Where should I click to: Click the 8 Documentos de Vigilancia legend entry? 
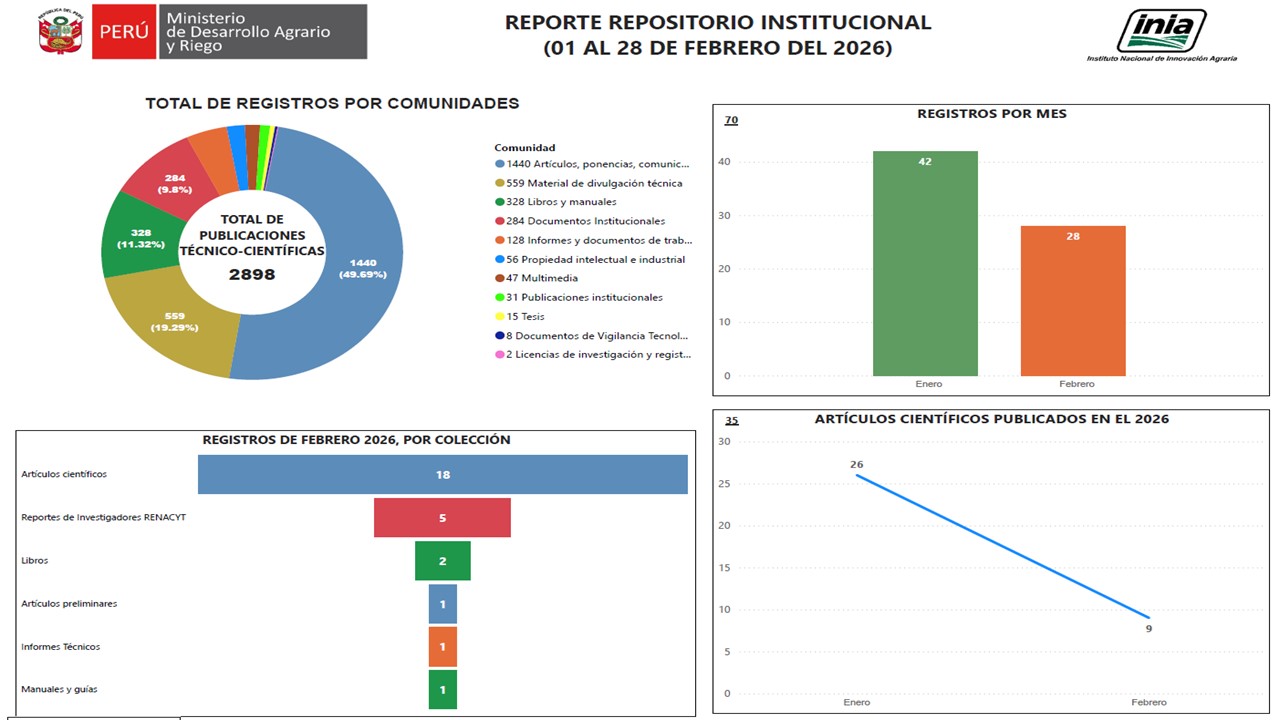(593, 335)
